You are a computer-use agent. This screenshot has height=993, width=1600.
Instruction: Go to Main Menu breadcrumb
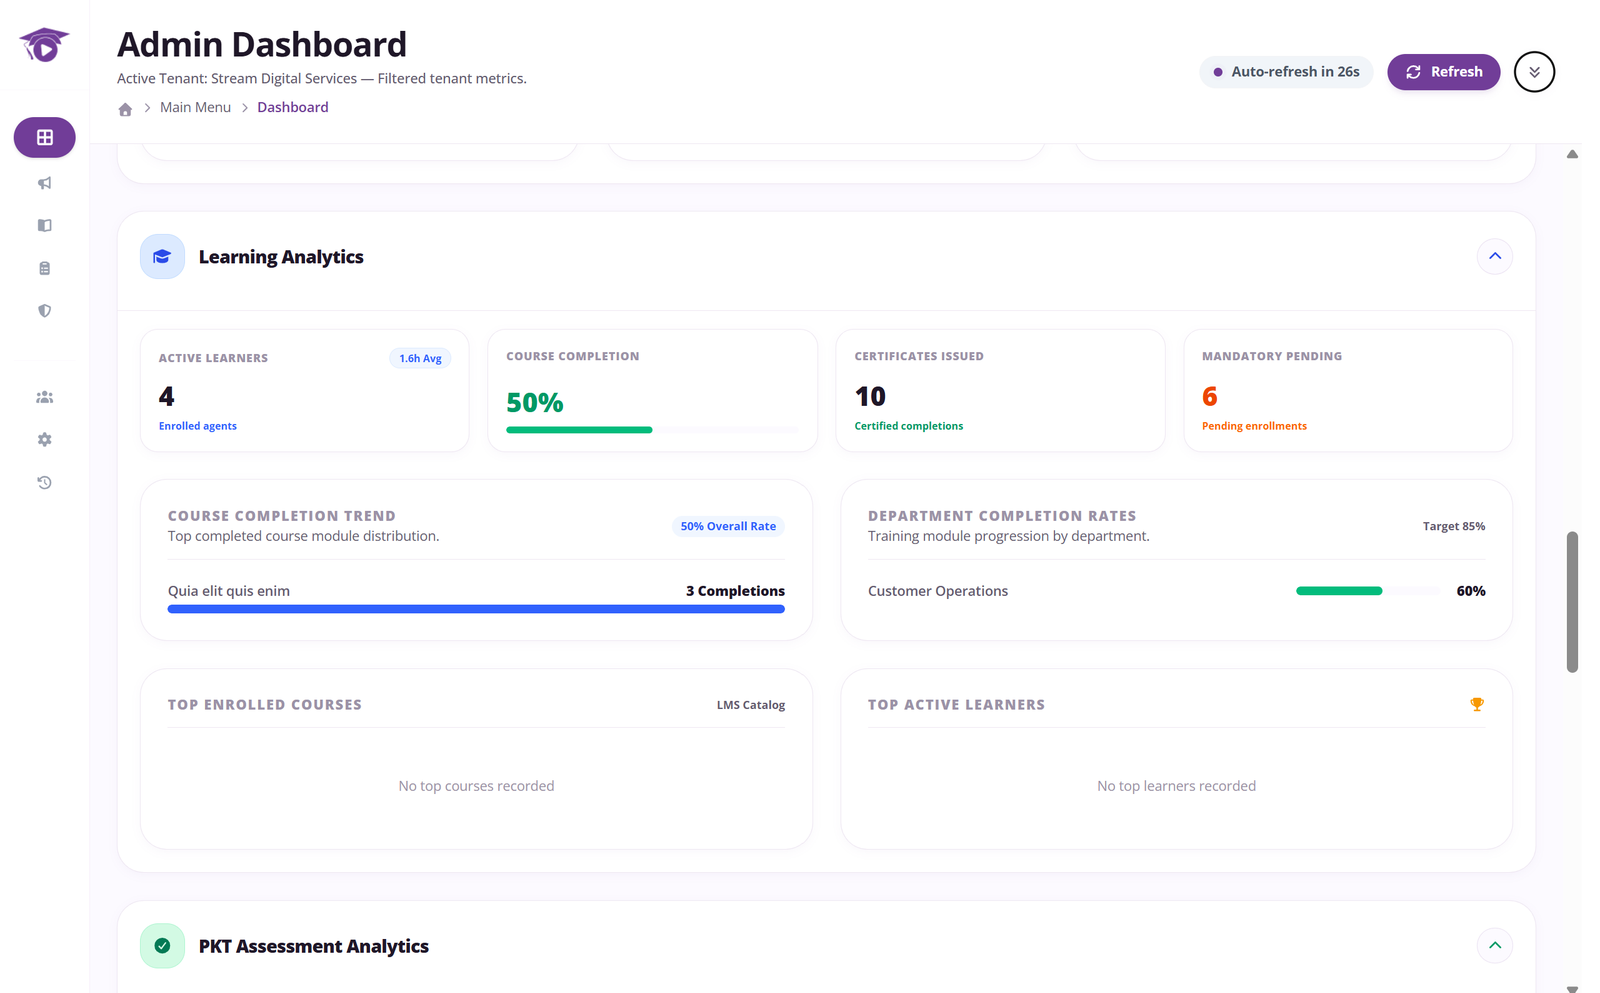pos(195,107)
